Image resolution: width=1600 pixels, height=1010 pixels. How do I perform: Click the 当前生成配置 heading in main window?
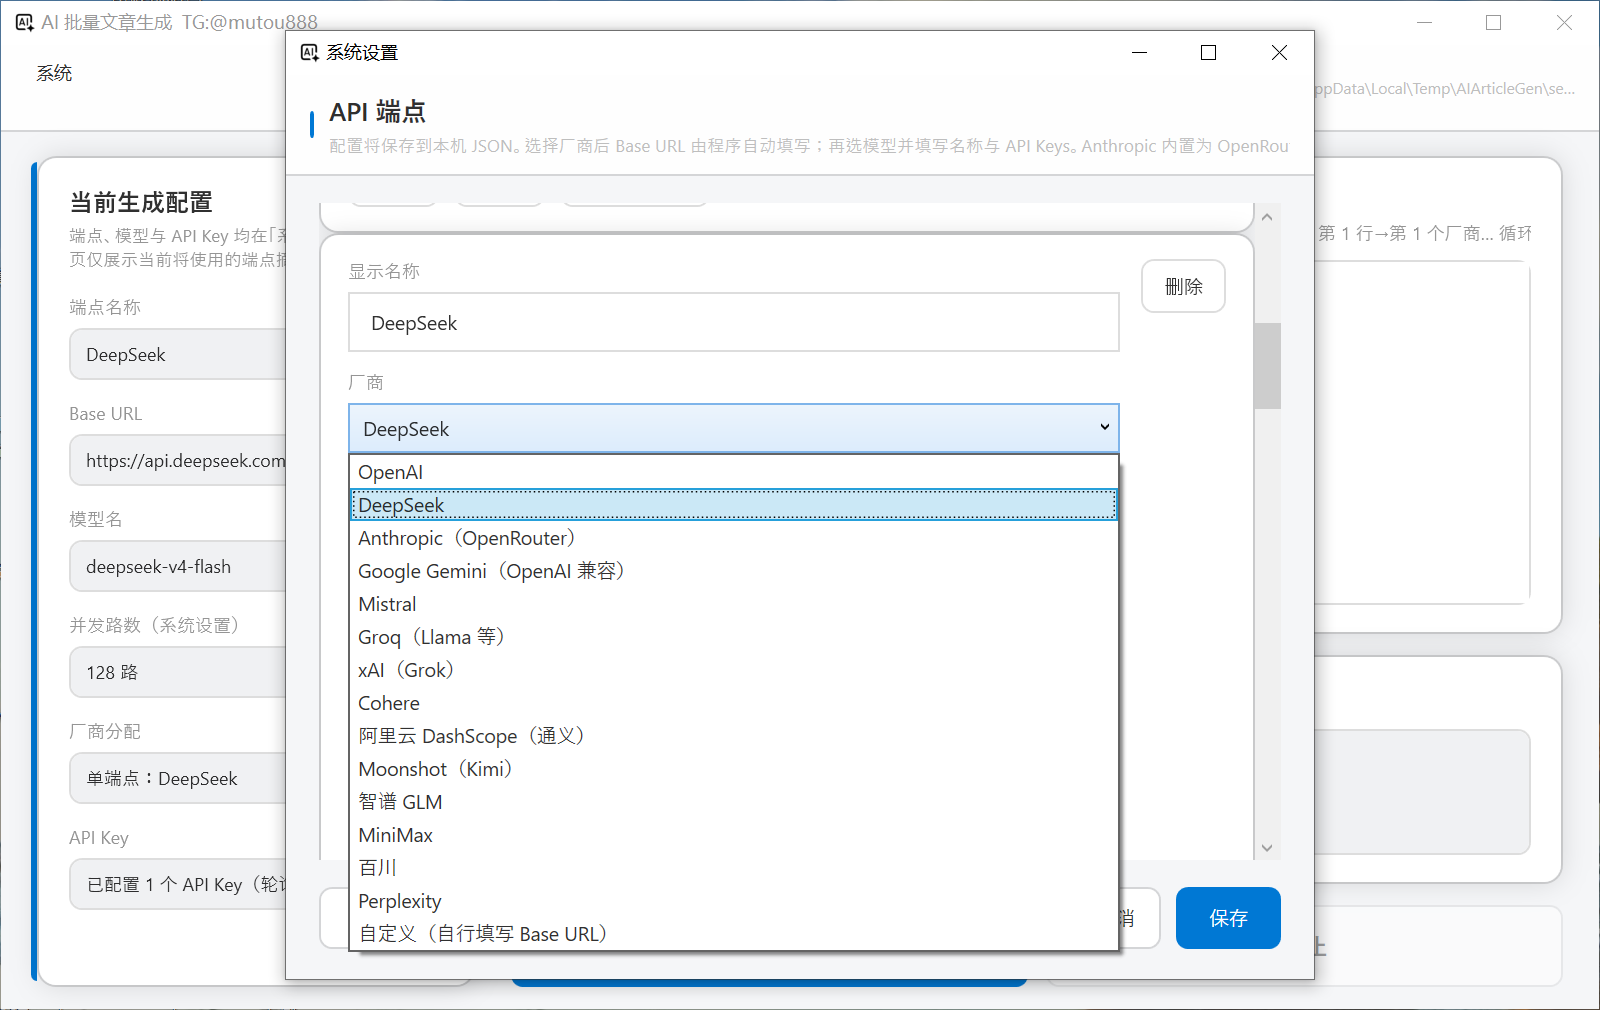[141, 202]
